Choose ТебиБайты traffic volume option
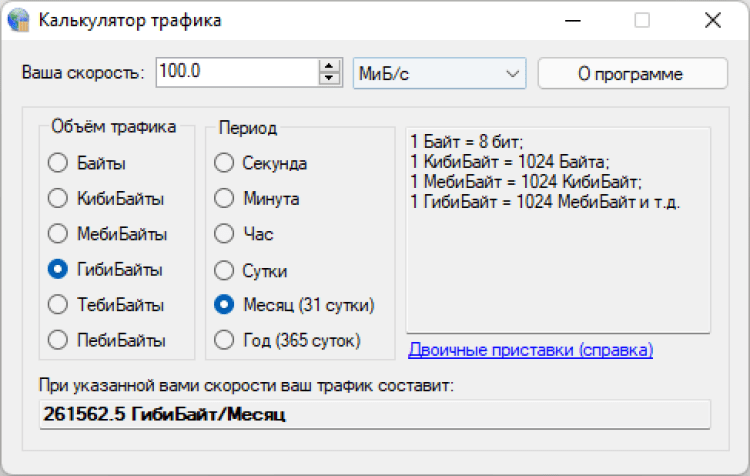Image resolution: width=750 pixels, height=476 pixels. [58, 304]
